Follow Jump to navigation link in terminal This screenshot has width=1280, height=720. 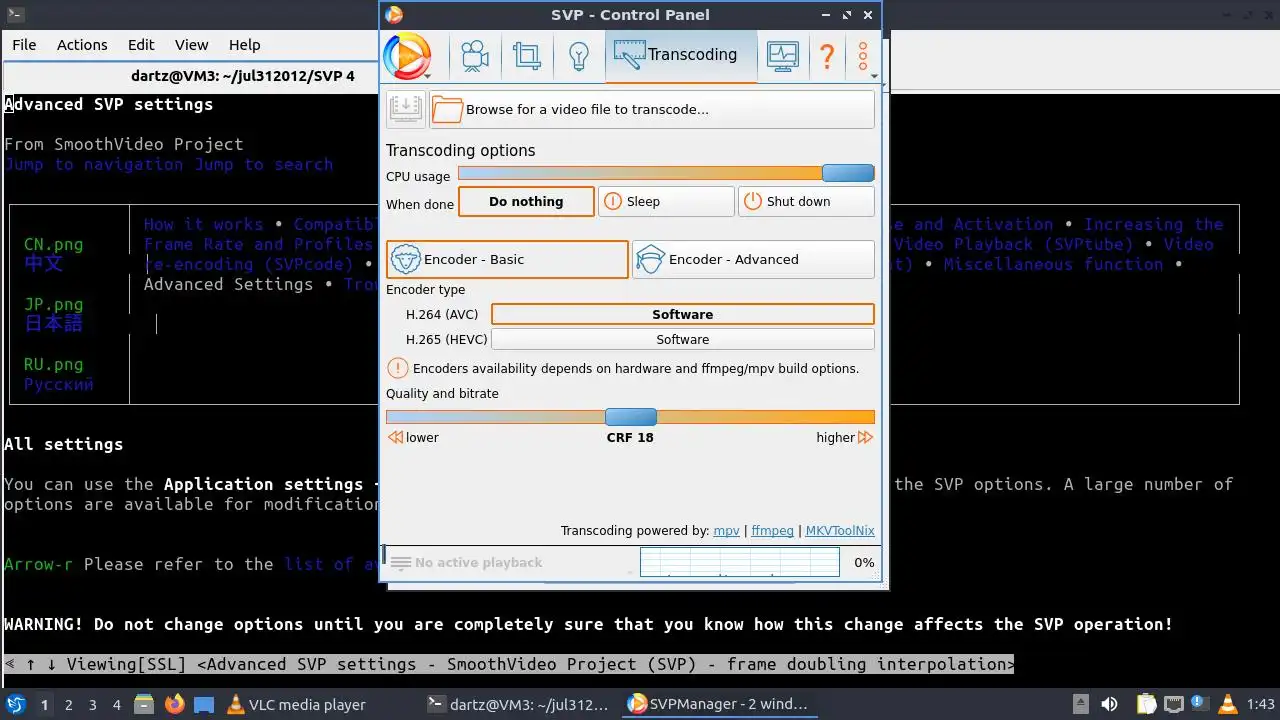click(x=94, y=164)
